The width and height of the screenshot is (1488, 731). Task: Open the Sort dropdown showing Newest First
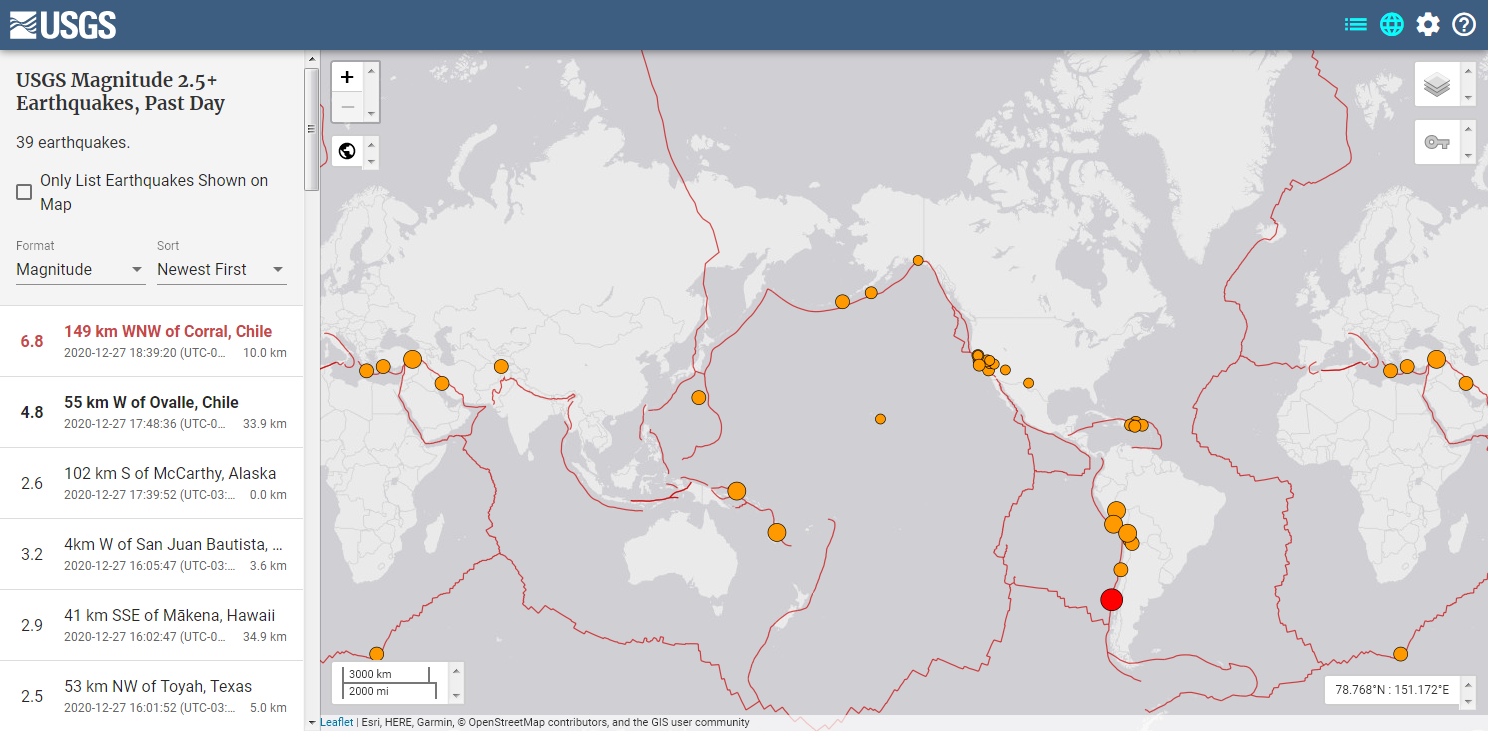tap(221, 270)
